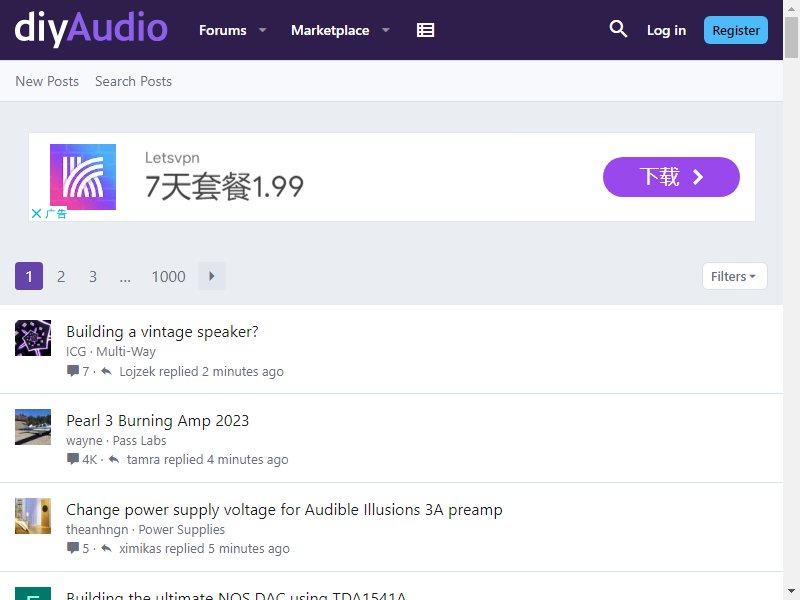Open thread Building the ultimate NOS DAC
Image resolution: width=800 pixels, height=600 pixels.
(236, 595)
